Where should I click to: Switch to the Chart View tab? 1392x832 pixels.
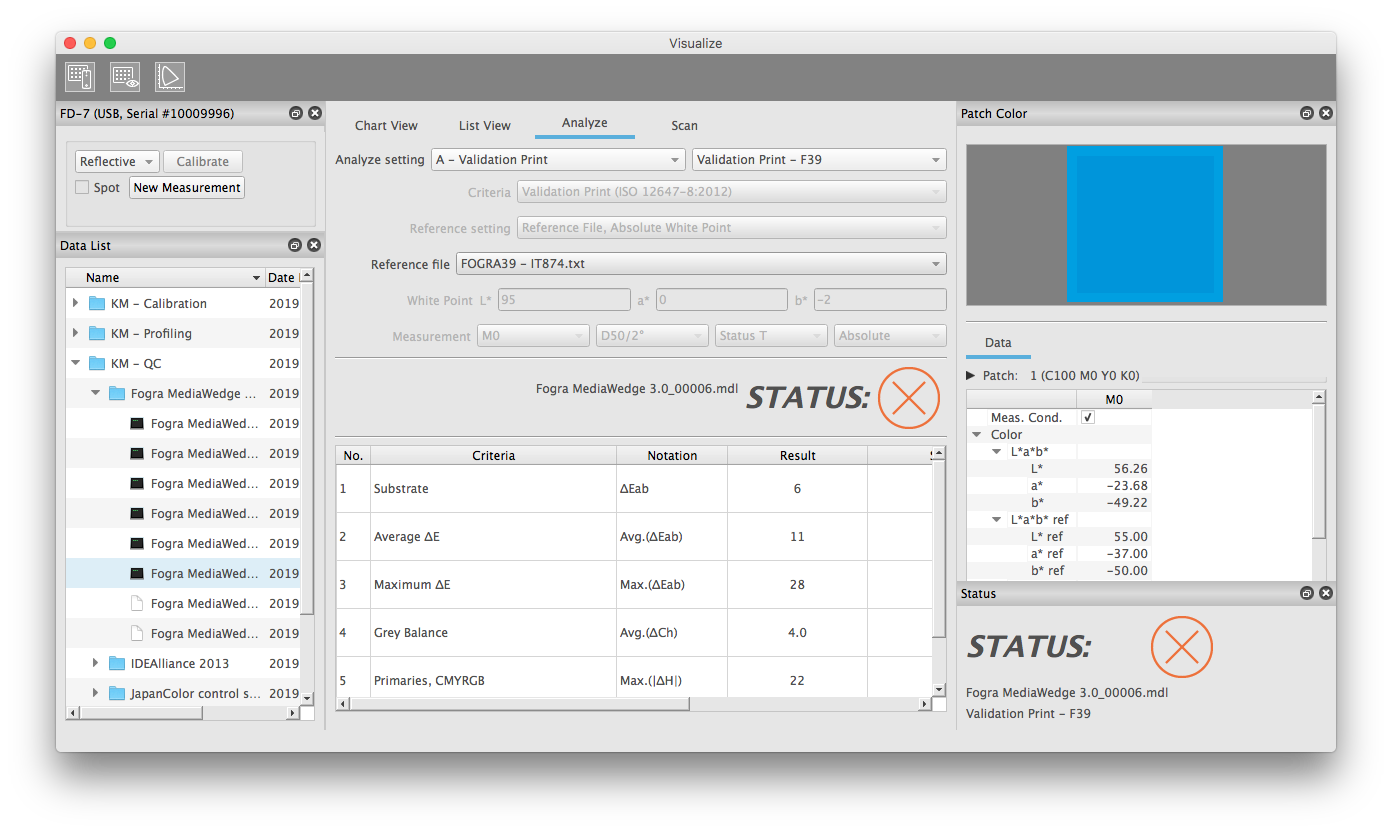pos(386,125)
